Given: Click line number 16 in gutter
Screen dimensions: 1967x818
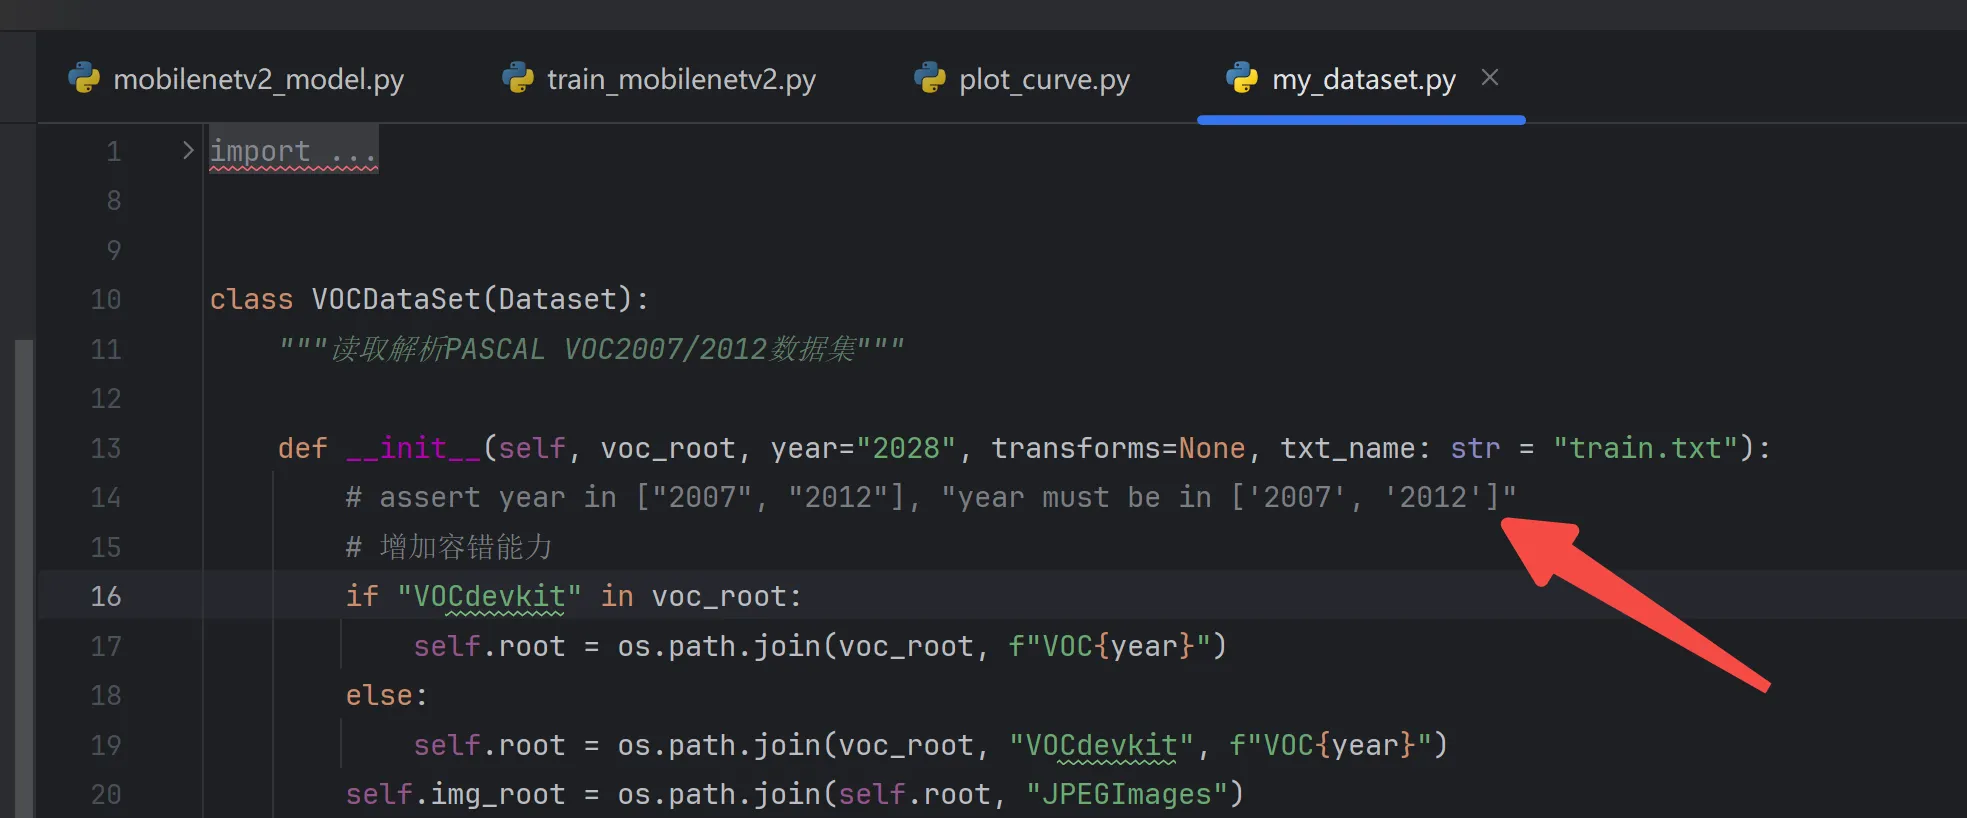Looking at the screenshot, I should 106,597.
